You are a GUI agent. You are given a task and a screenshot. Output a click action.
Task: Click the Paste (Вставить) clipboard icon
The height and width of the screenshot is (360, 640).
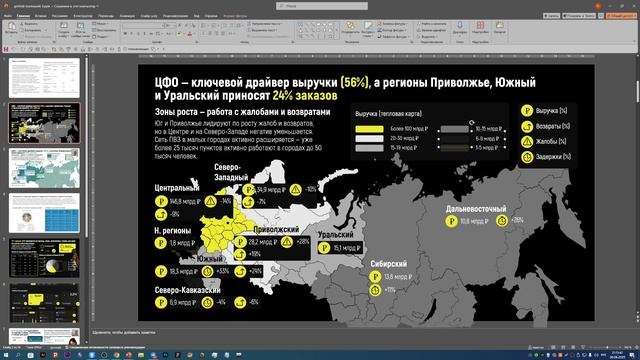coord(11,26)
